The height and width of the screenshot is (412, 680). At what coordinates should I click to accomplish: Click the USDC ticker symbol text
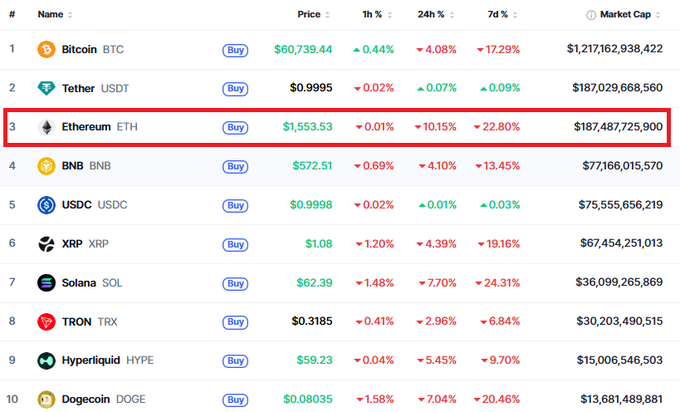[x=112, y=205]
